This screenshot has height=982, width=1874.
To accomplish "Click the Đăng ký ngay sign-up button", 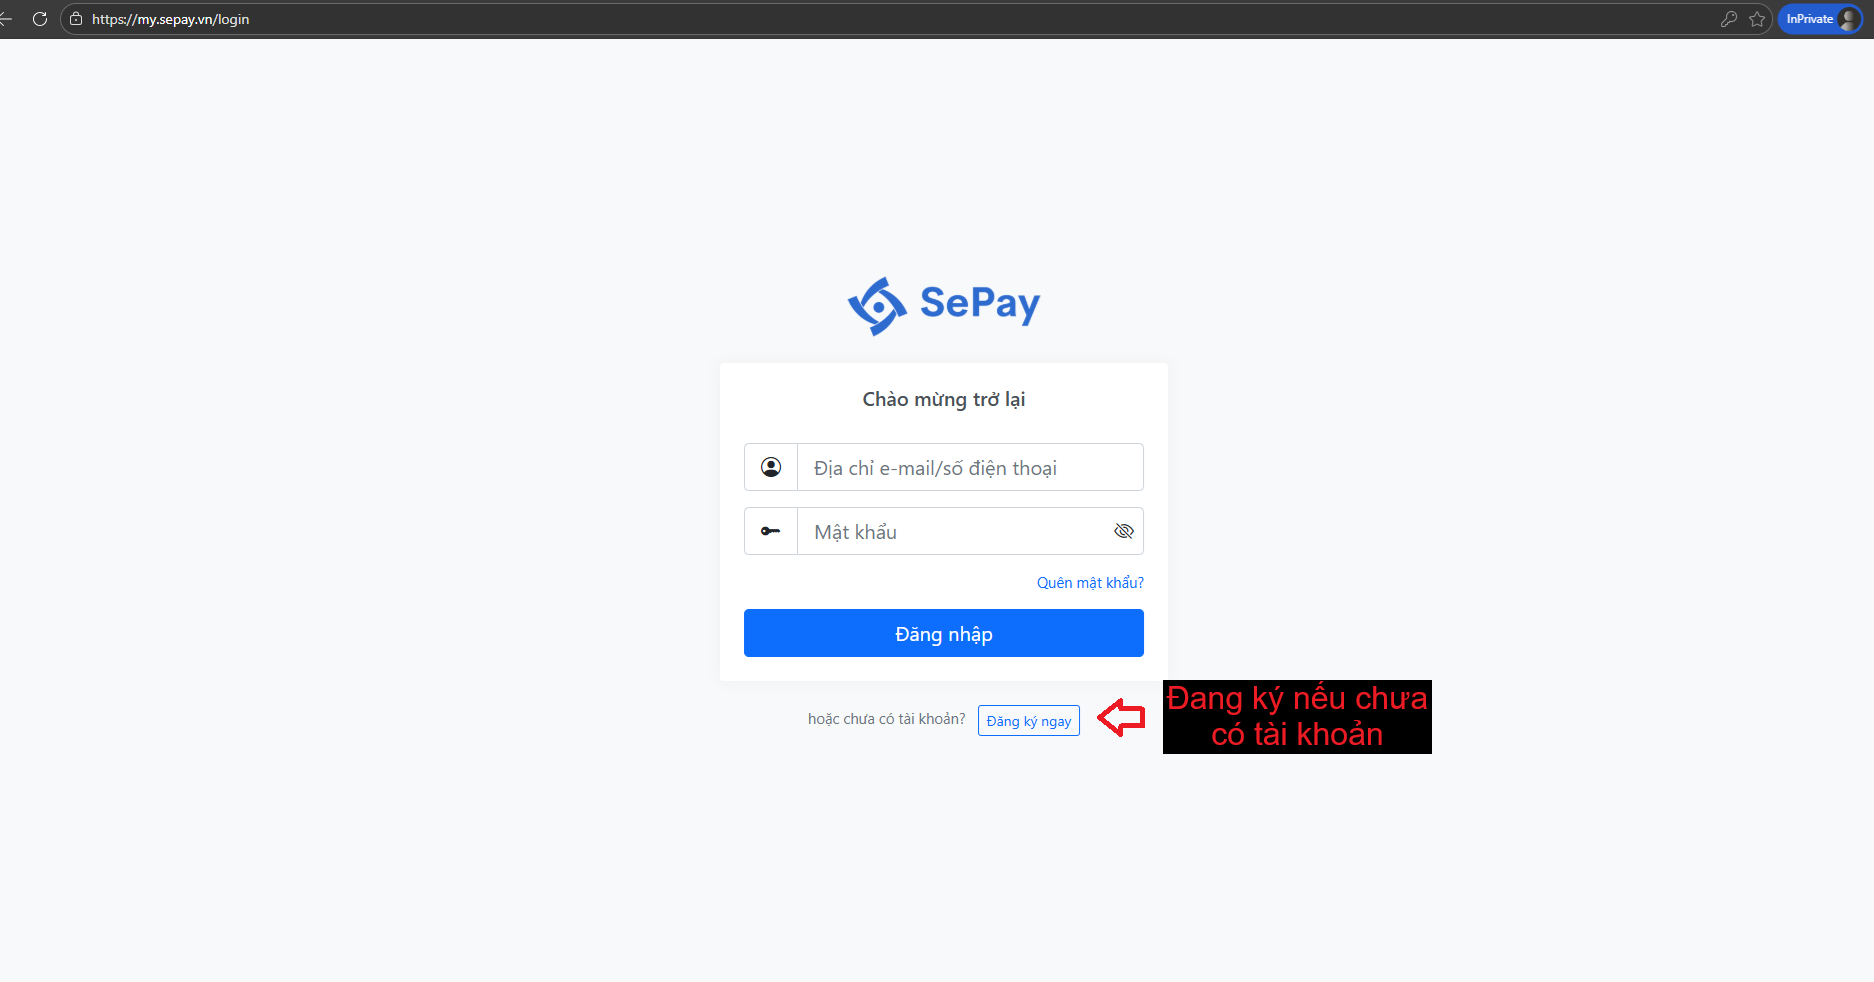I will click(1029, 721).
